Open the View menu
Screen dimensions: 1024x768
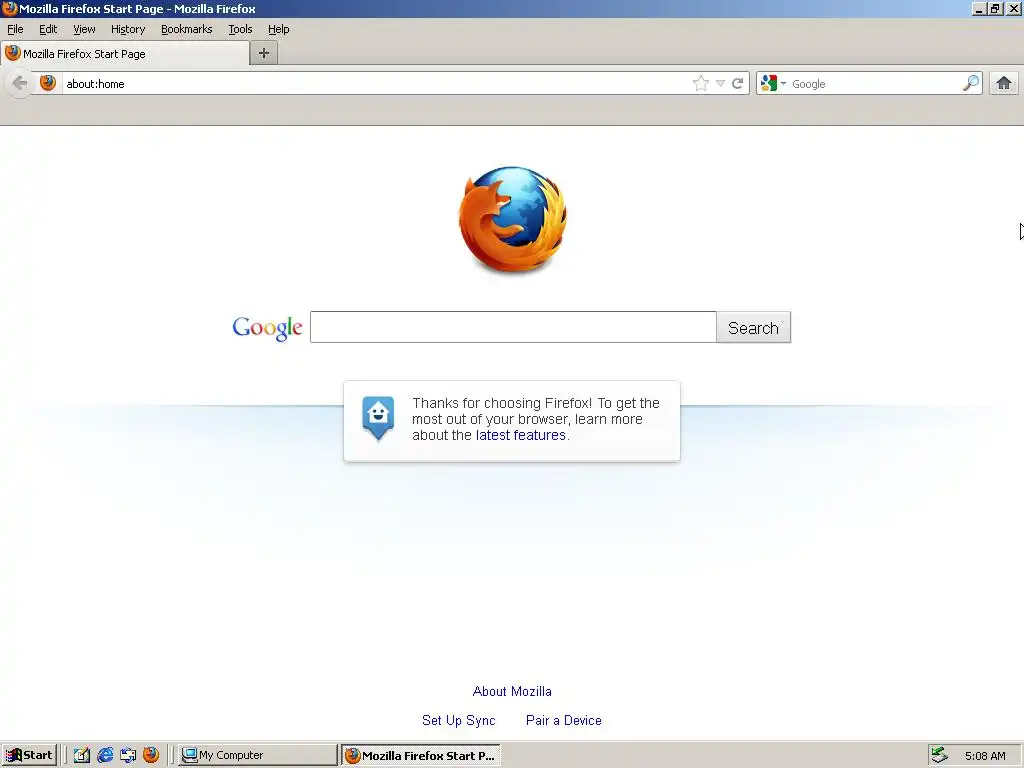[x=84, y=29]
